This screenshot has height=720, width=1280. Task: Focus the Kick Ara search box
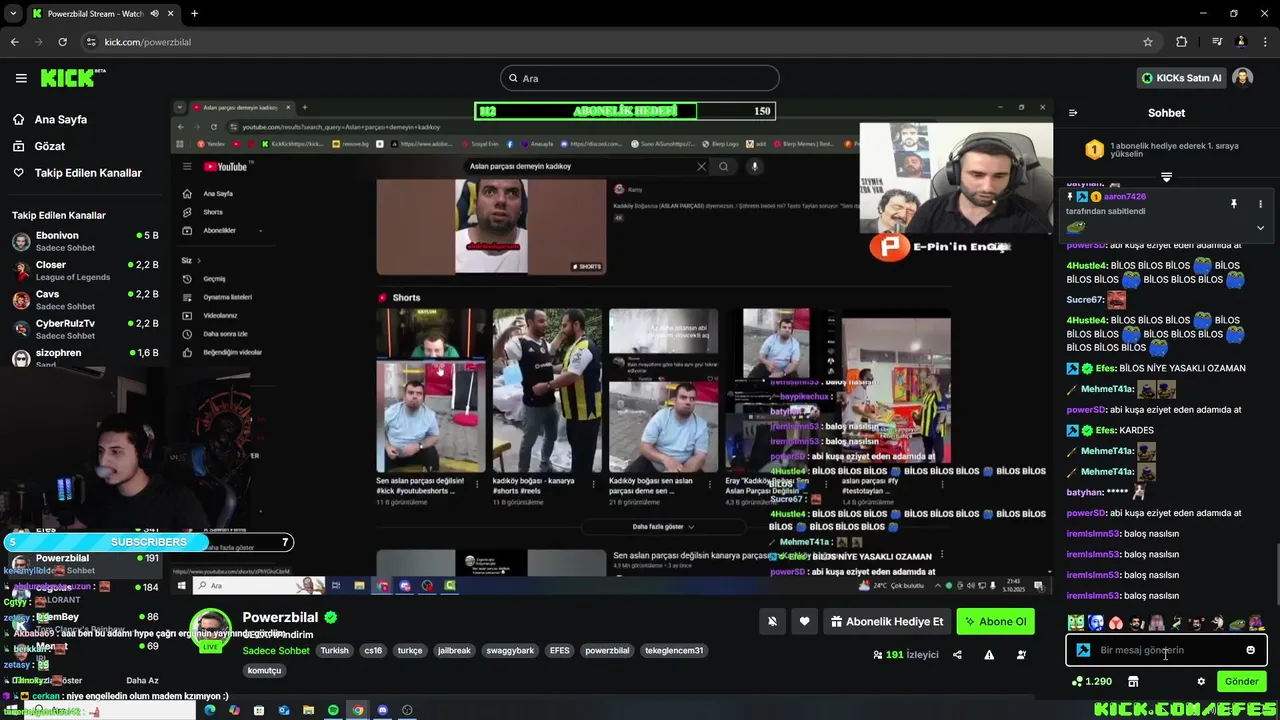pos(640,78)
